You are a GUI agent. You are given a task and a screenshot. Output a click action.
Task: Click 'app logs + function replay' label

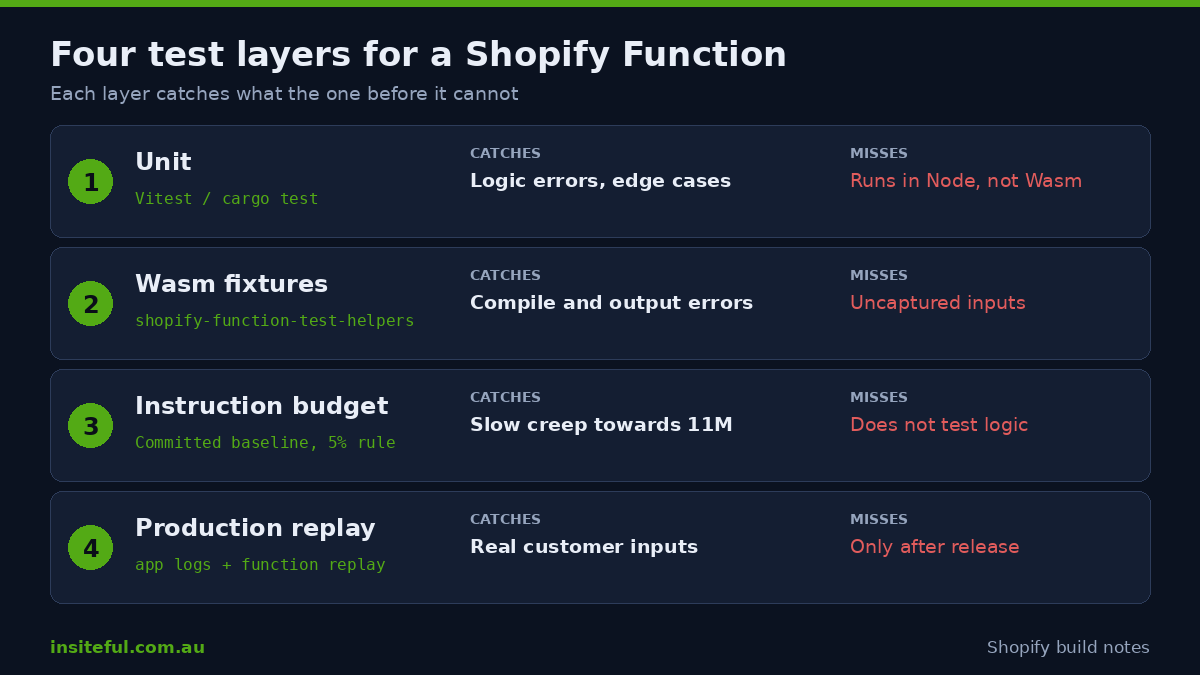(260, 565)
